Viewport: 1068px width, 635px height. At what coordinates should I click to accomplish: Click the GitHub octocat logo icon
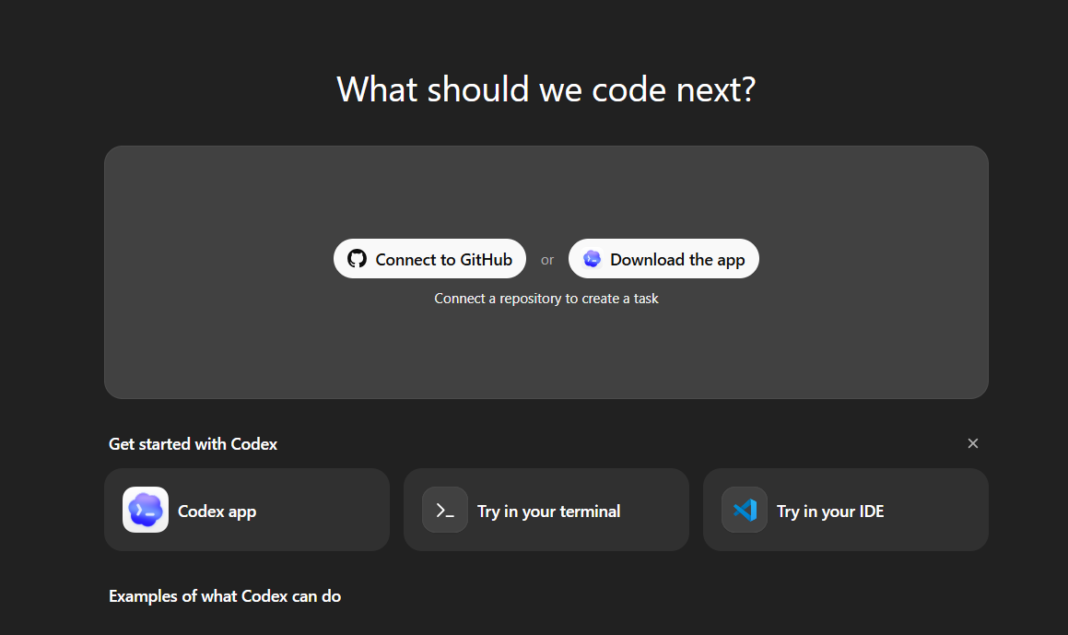tap(357, 259)
